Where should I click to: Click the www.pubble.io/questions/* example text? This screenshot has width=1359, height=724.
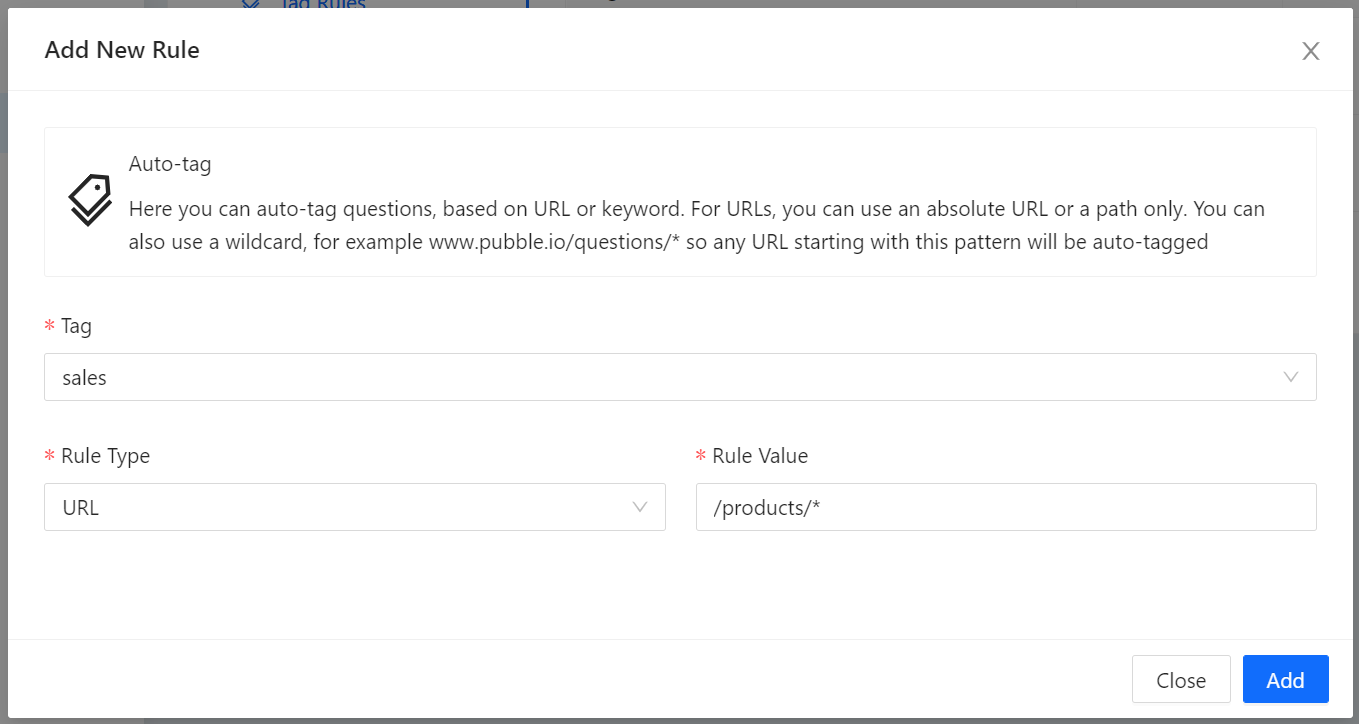tap(554, 242)
